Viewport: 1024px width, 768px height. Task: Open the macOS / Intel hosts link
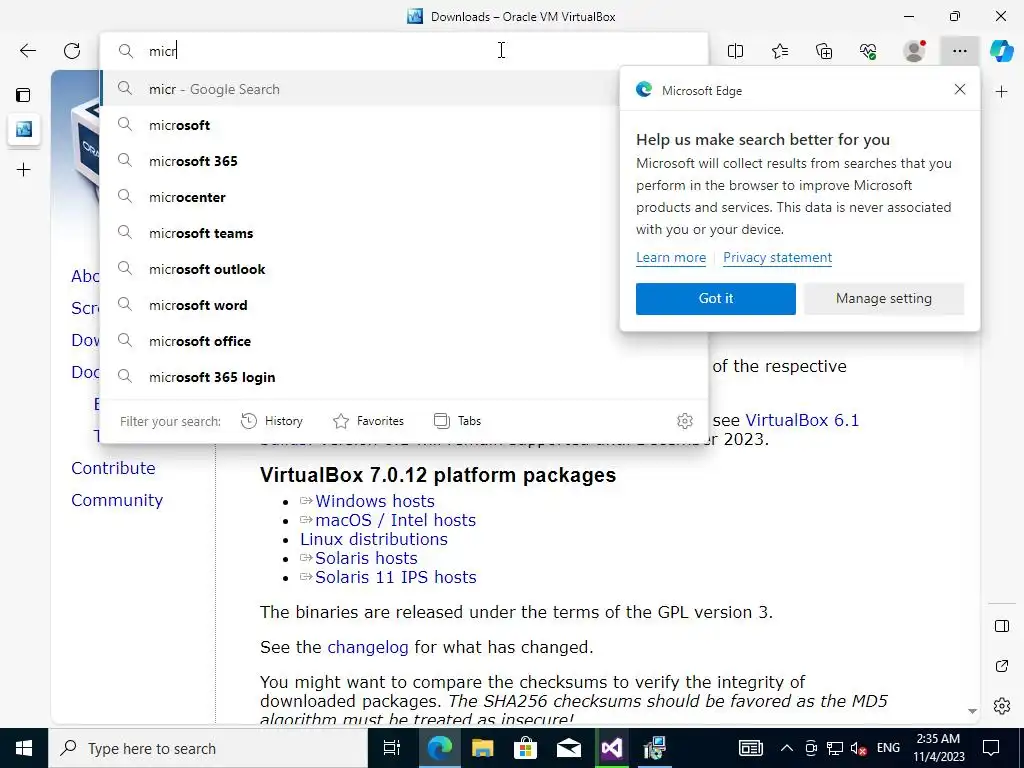[x=395, y=520]
